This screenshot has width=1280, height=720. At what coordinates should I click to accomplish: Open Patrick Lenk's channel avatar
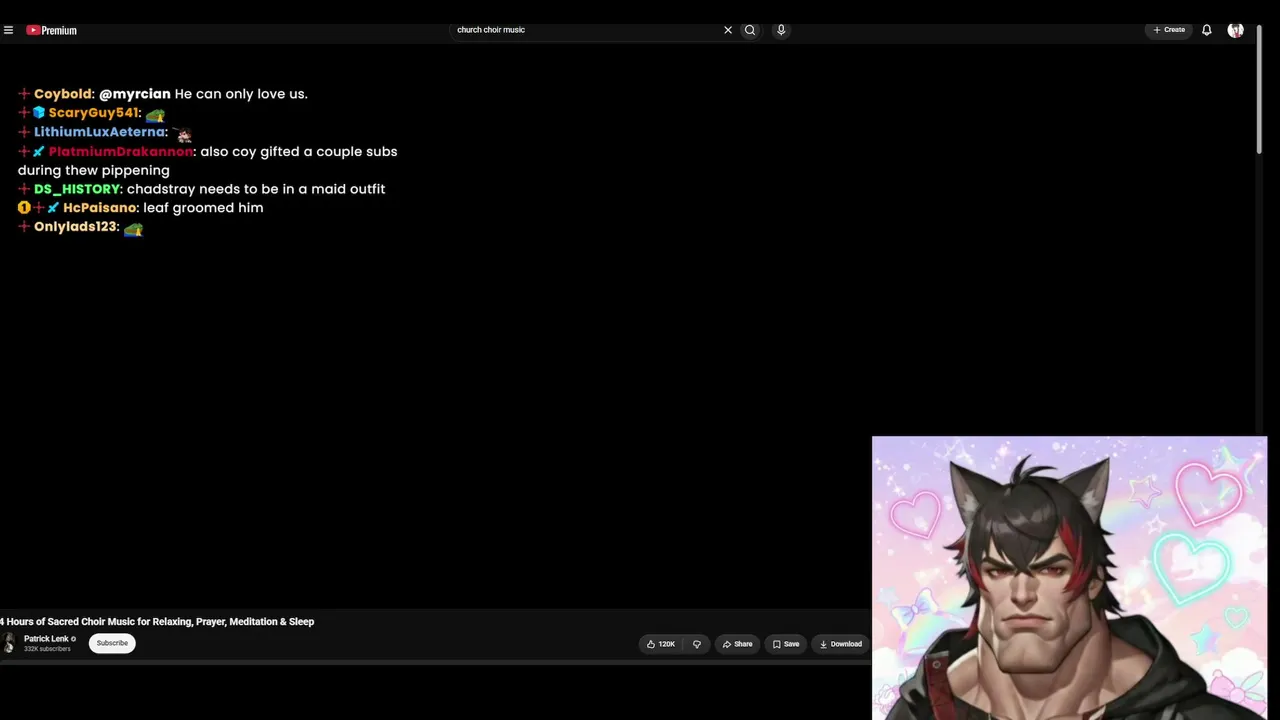[x=9, y=643]
